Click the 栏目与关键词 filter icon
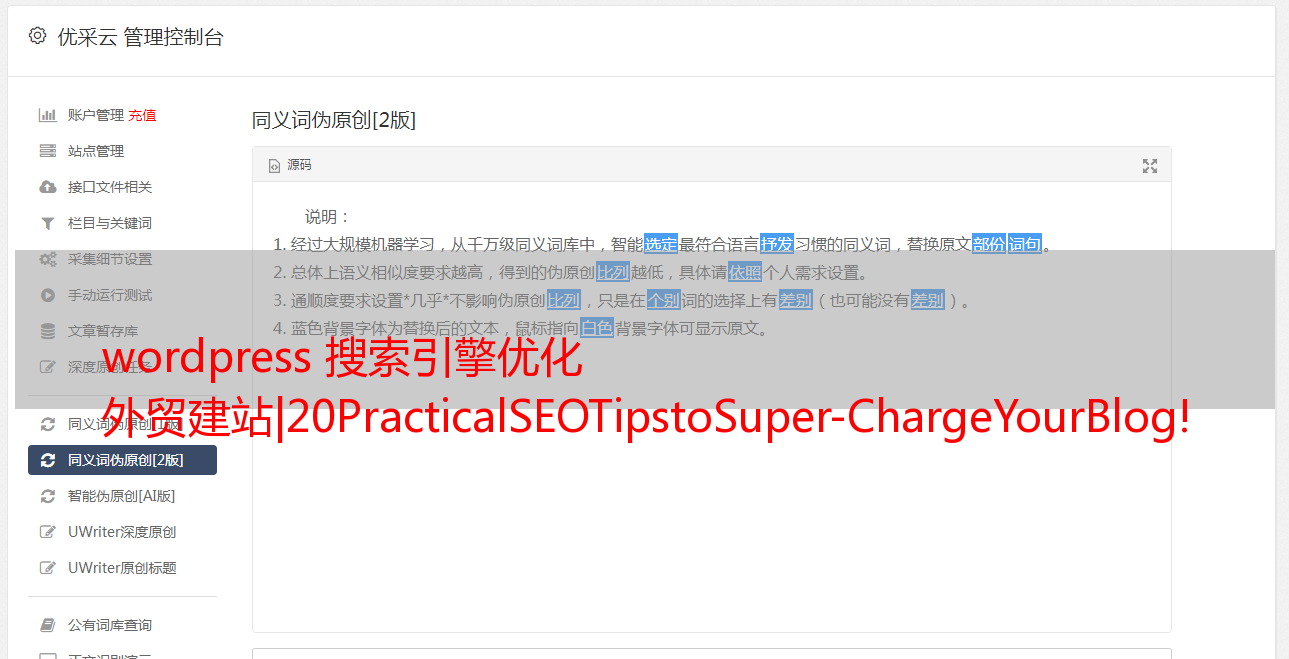 point(47,223)
